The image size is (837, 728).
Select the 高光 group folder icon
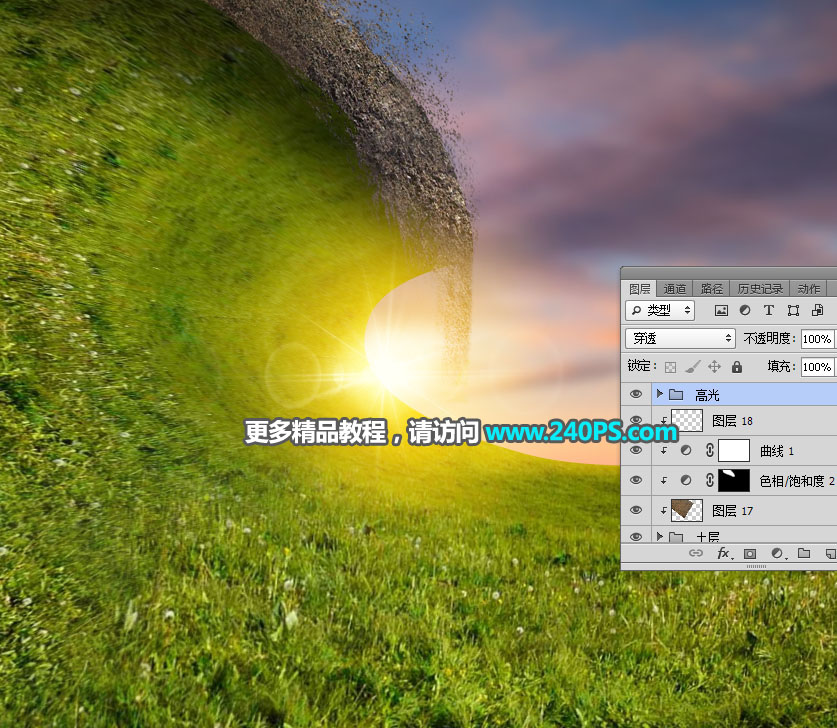click(676, 394)
